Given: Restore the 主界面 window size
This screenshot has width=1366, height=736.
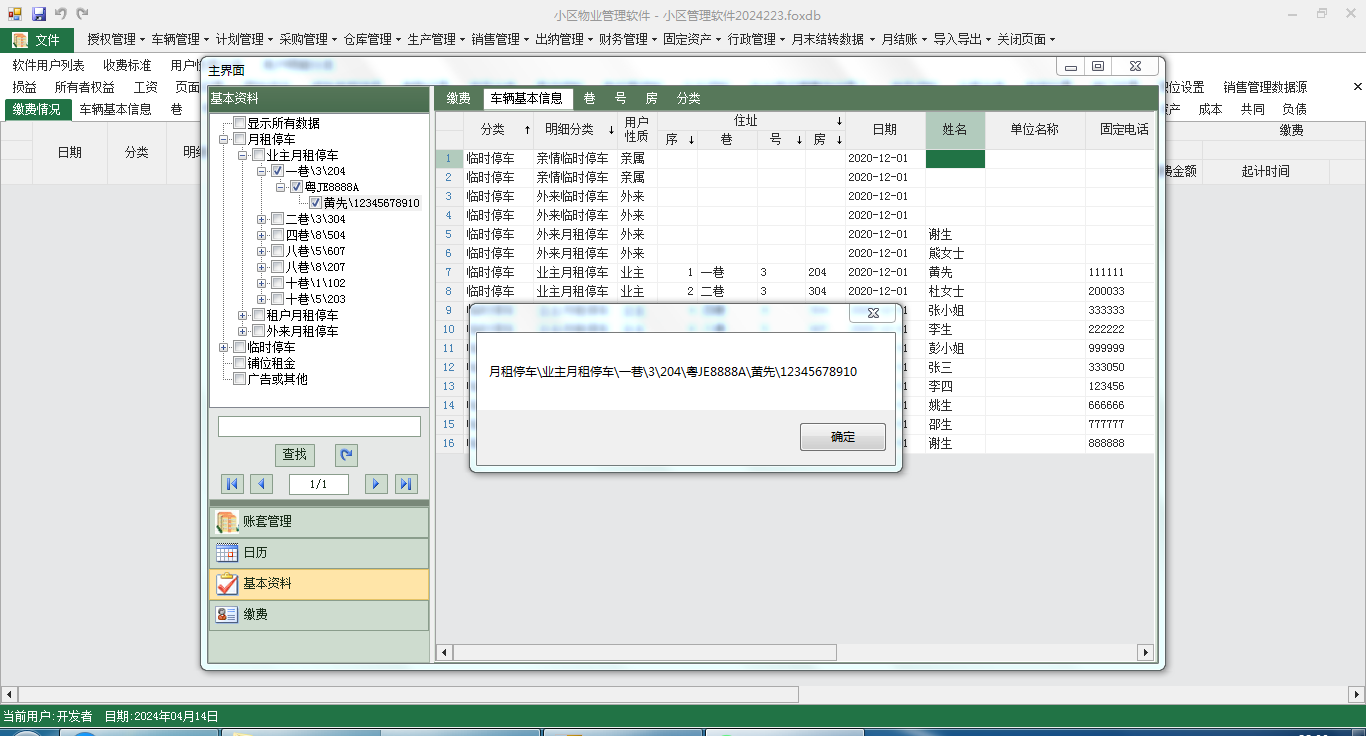Looking at the screenshot, I should point(1098,67).
